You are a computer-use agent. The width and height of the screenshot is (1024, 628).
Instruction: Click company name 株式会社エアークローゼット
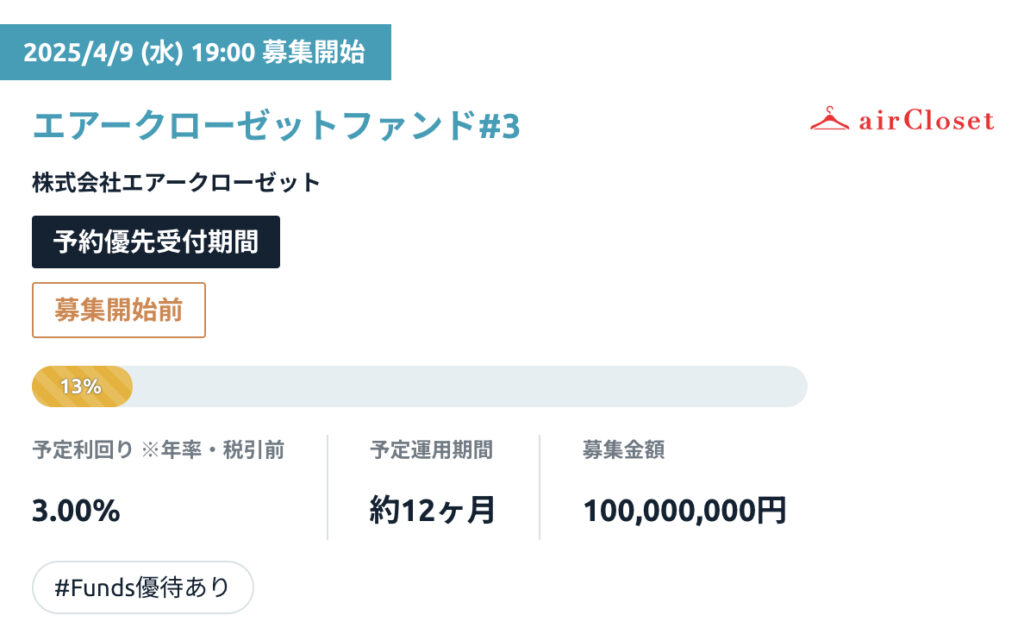pos(176,182)
